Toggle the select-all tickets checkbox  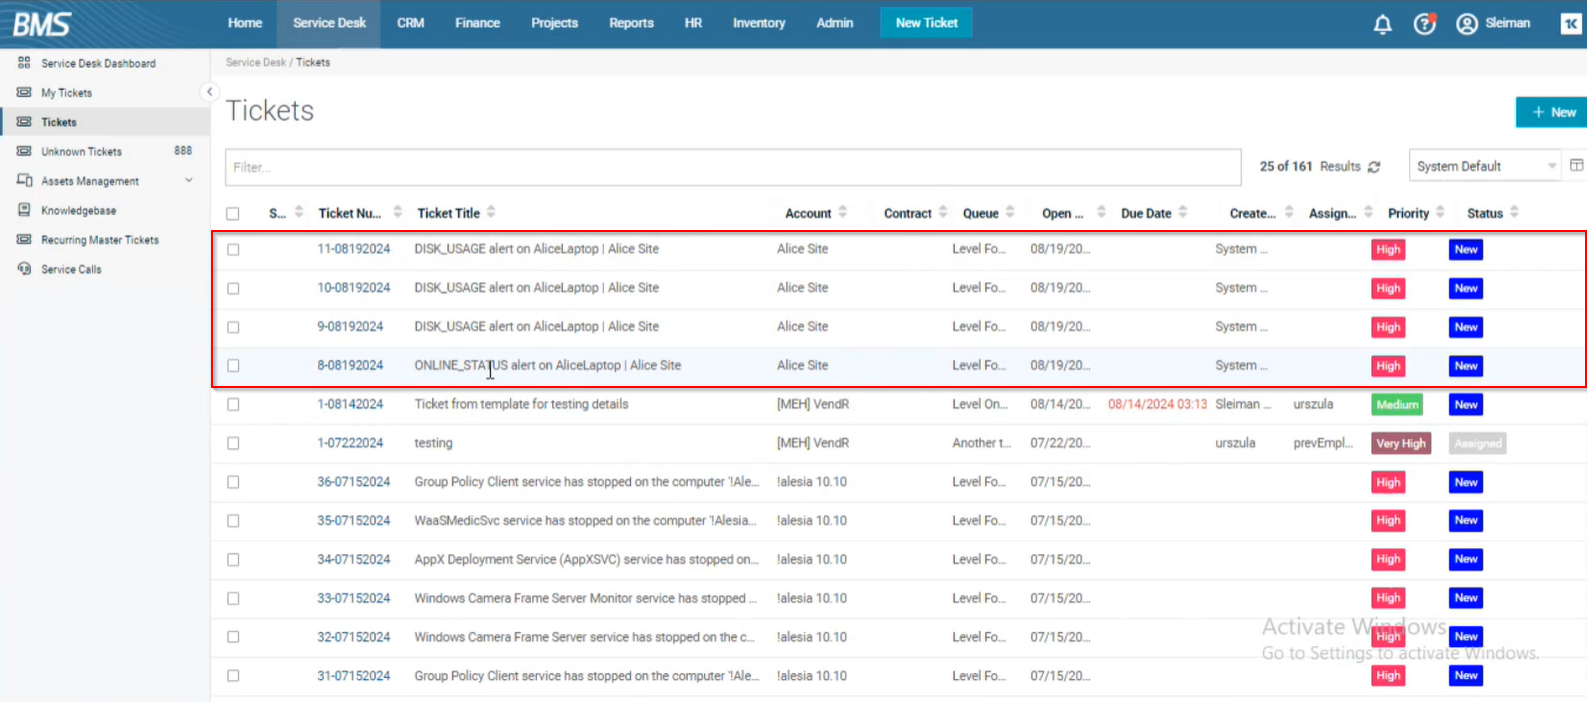[x=233, y=214]
